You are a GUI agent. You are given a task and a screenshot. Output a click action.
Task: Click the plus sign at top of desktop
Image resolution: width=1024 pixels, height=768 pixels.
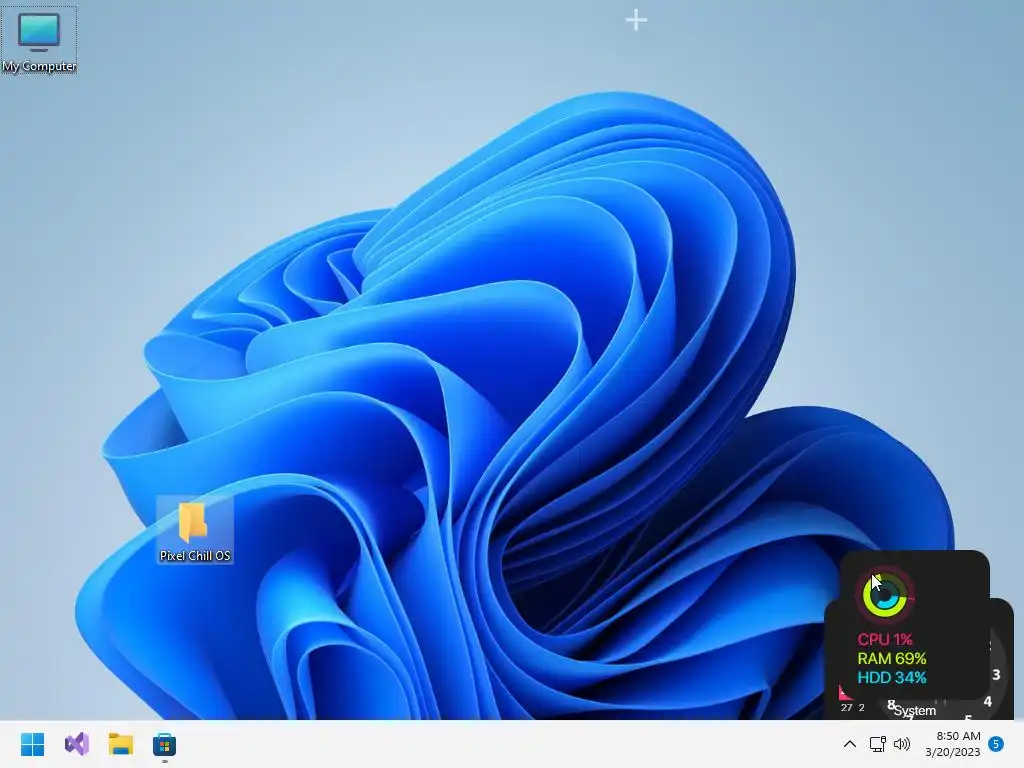(x=636, y=20)
